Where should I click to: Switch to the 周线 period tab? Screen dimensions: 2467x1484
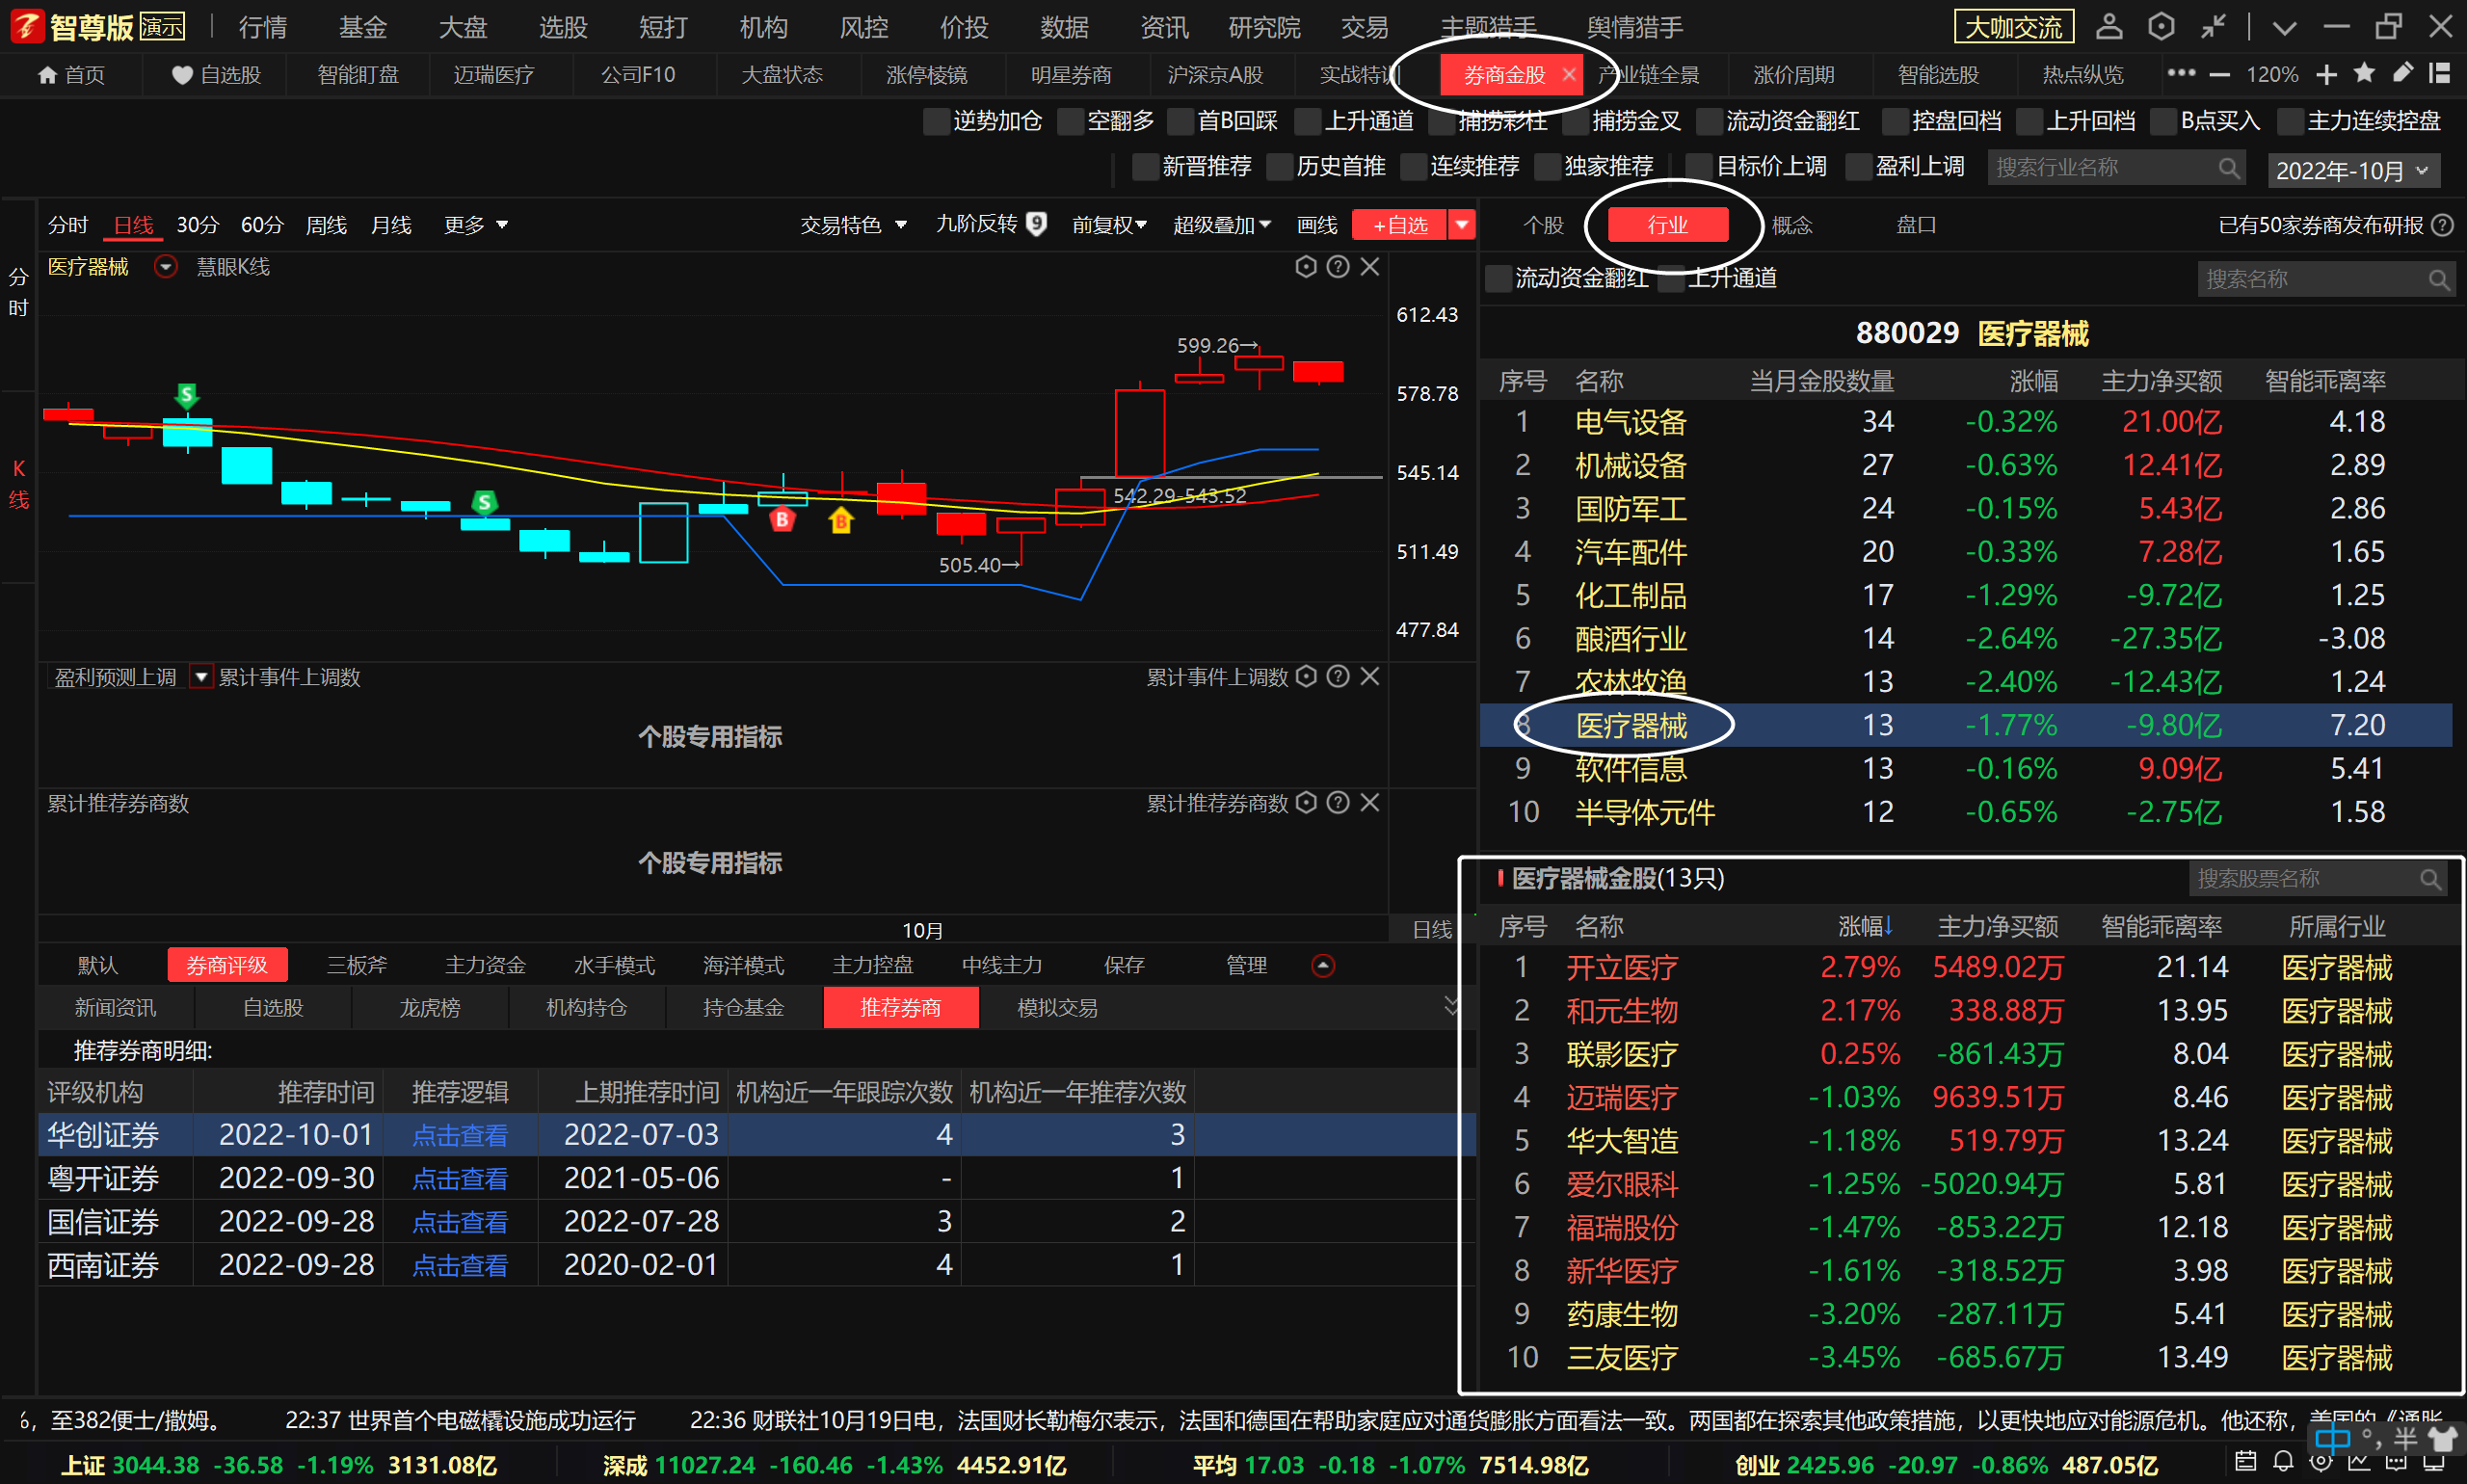326,225
